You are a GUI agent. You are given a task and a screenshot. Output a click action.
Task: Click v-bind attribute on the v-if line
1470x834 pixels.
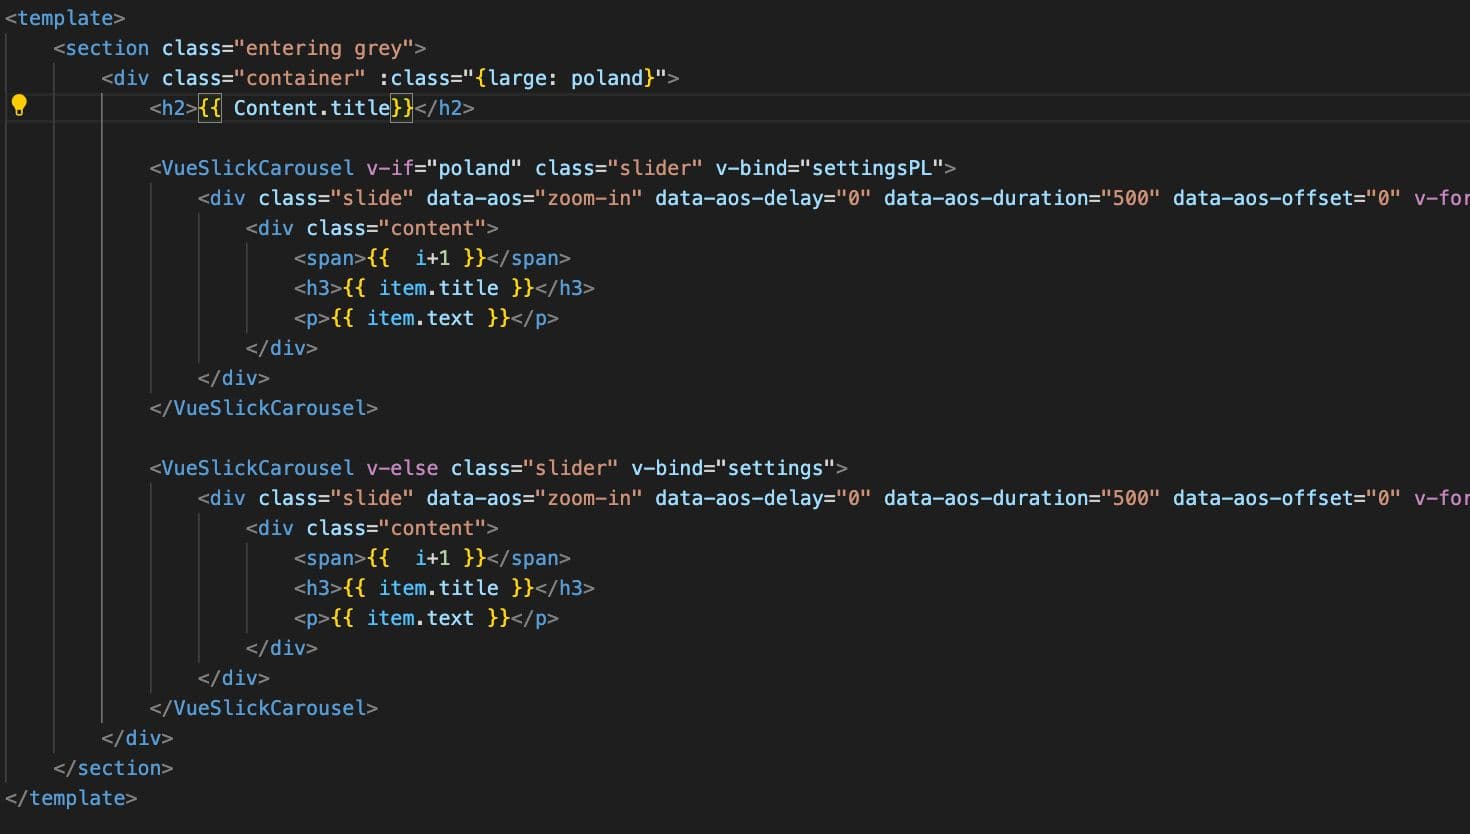[752, 168]
